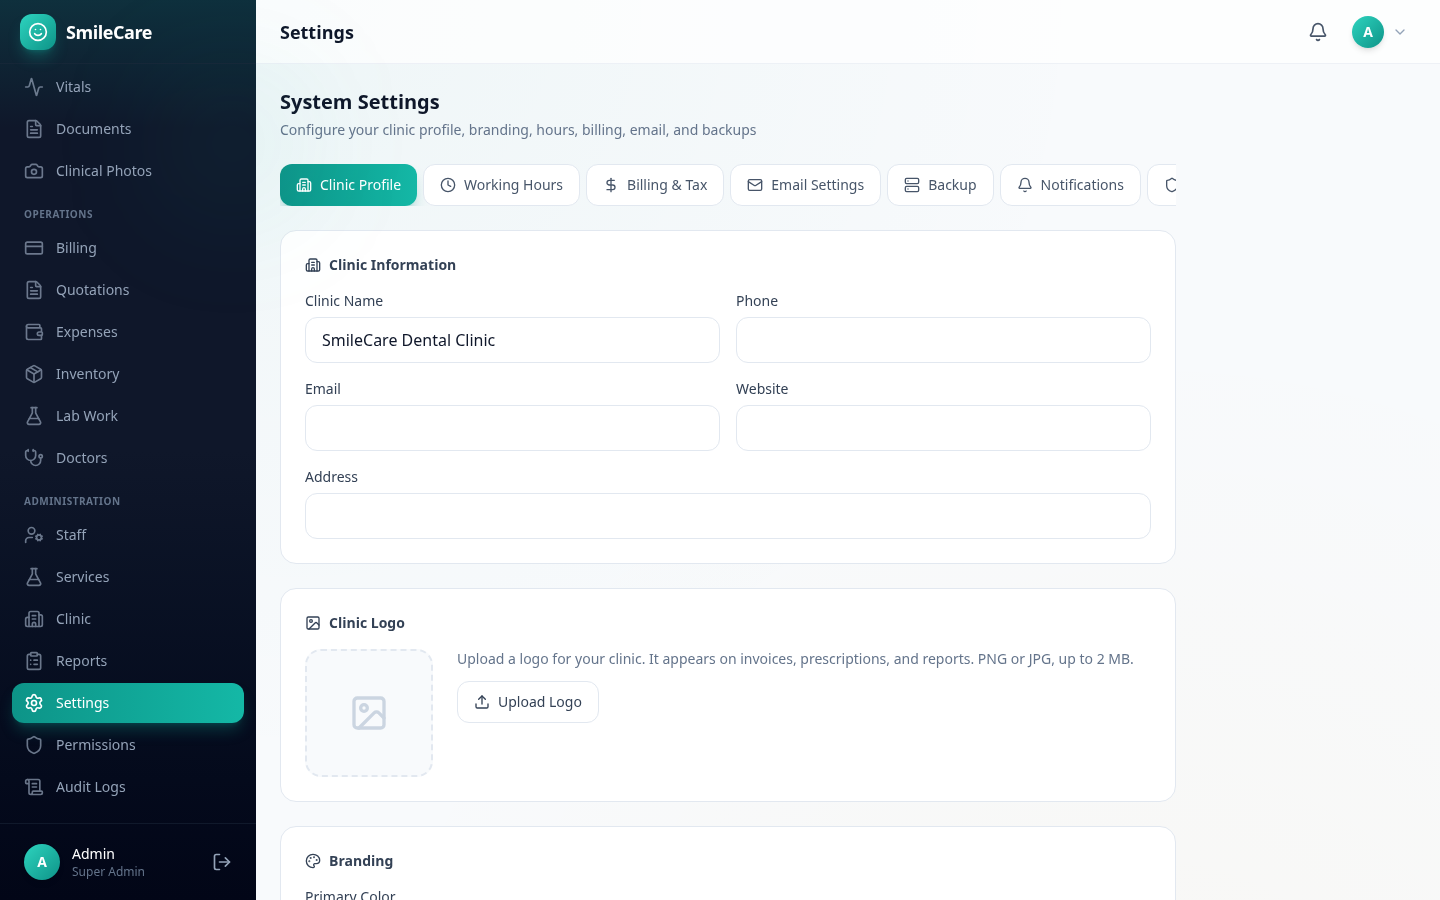Open Staff administration page
The image size is (1440, 900).
128,535
